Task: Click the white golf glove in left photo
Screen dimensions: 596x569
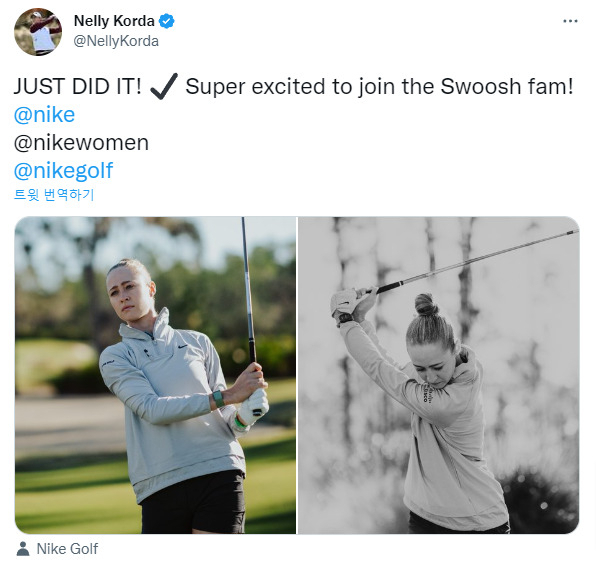Action: tap(252, 408)
